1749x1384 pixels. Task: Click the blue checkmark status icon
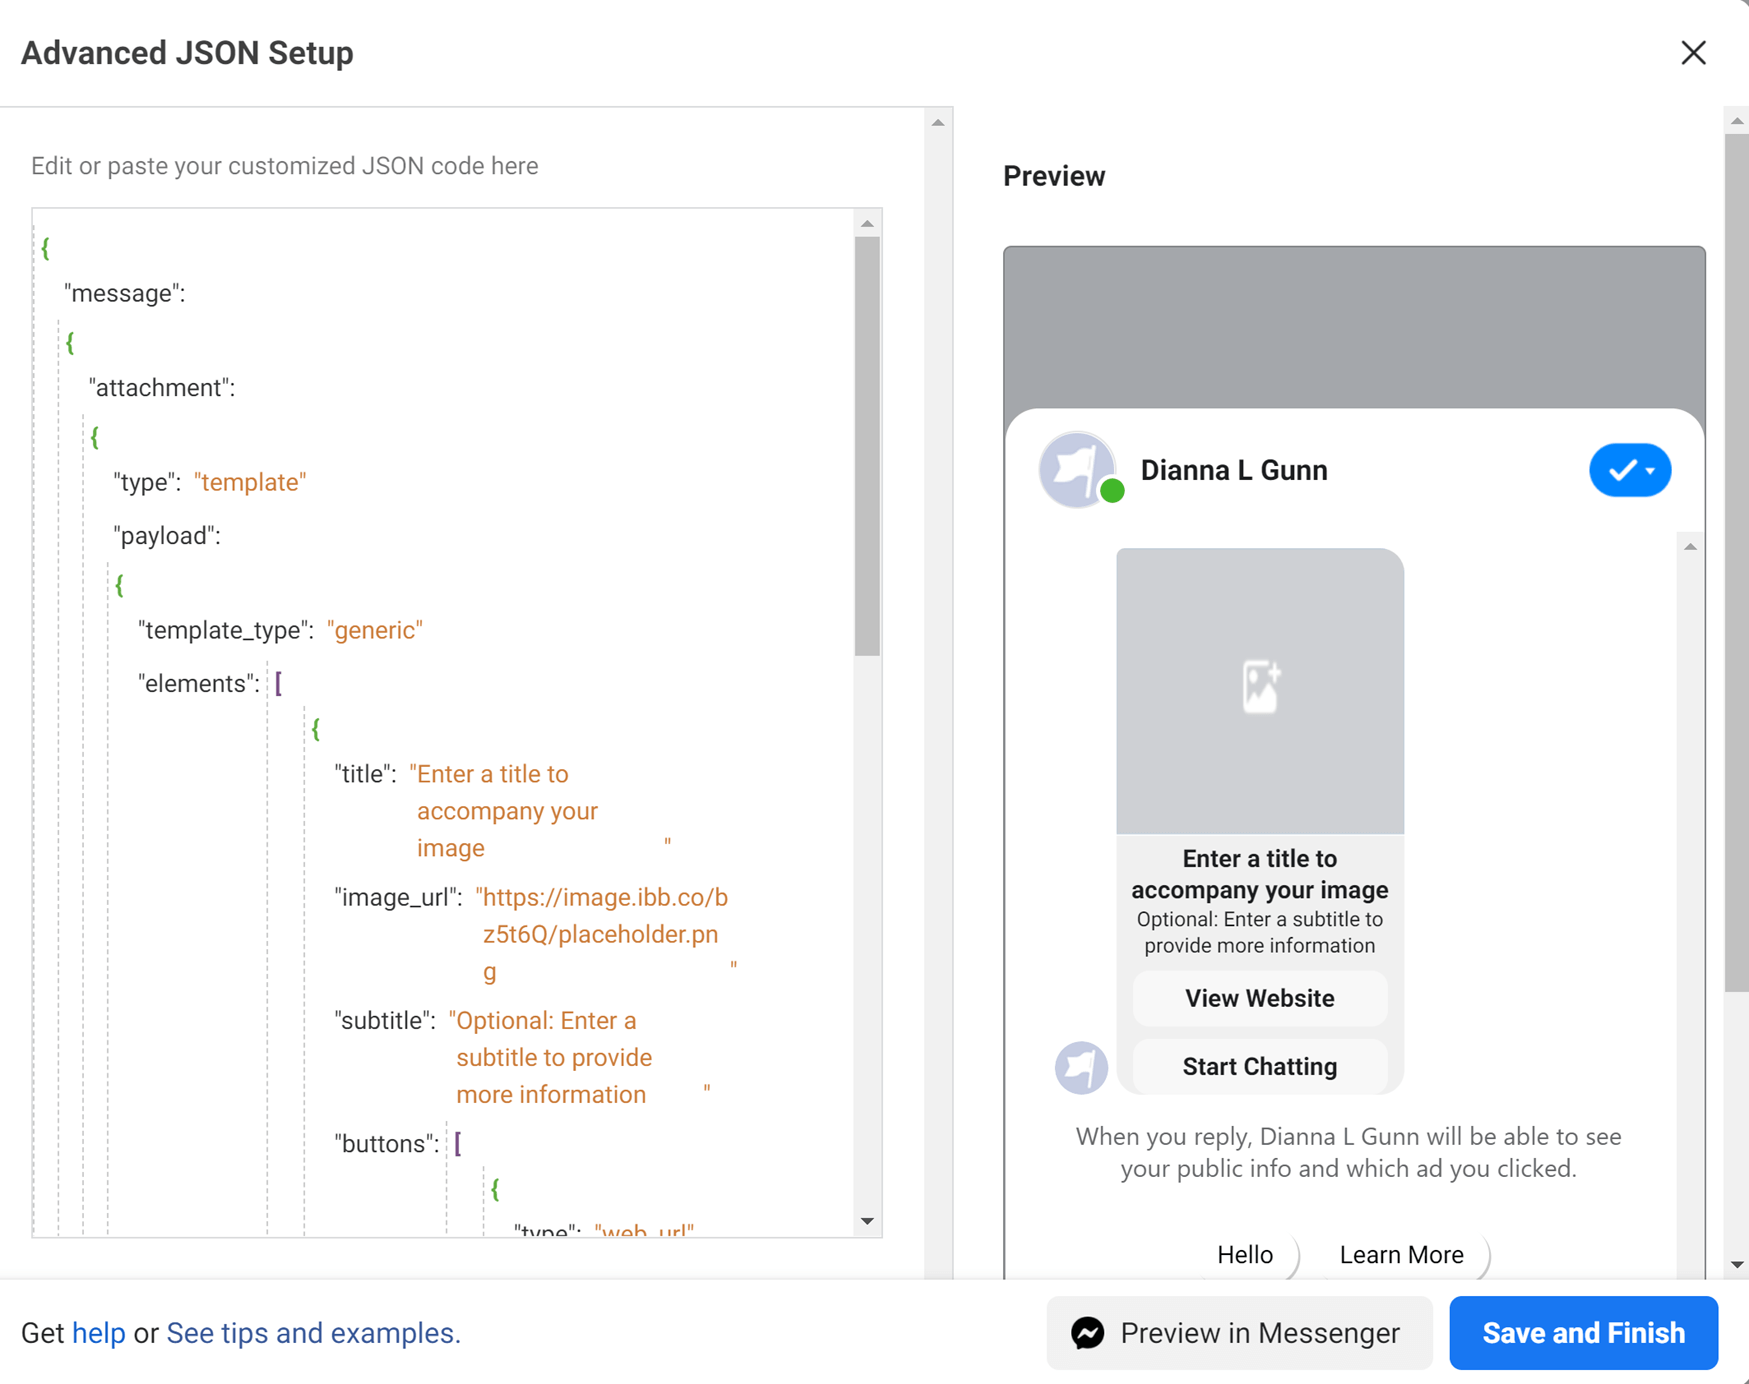(1622, 469)
